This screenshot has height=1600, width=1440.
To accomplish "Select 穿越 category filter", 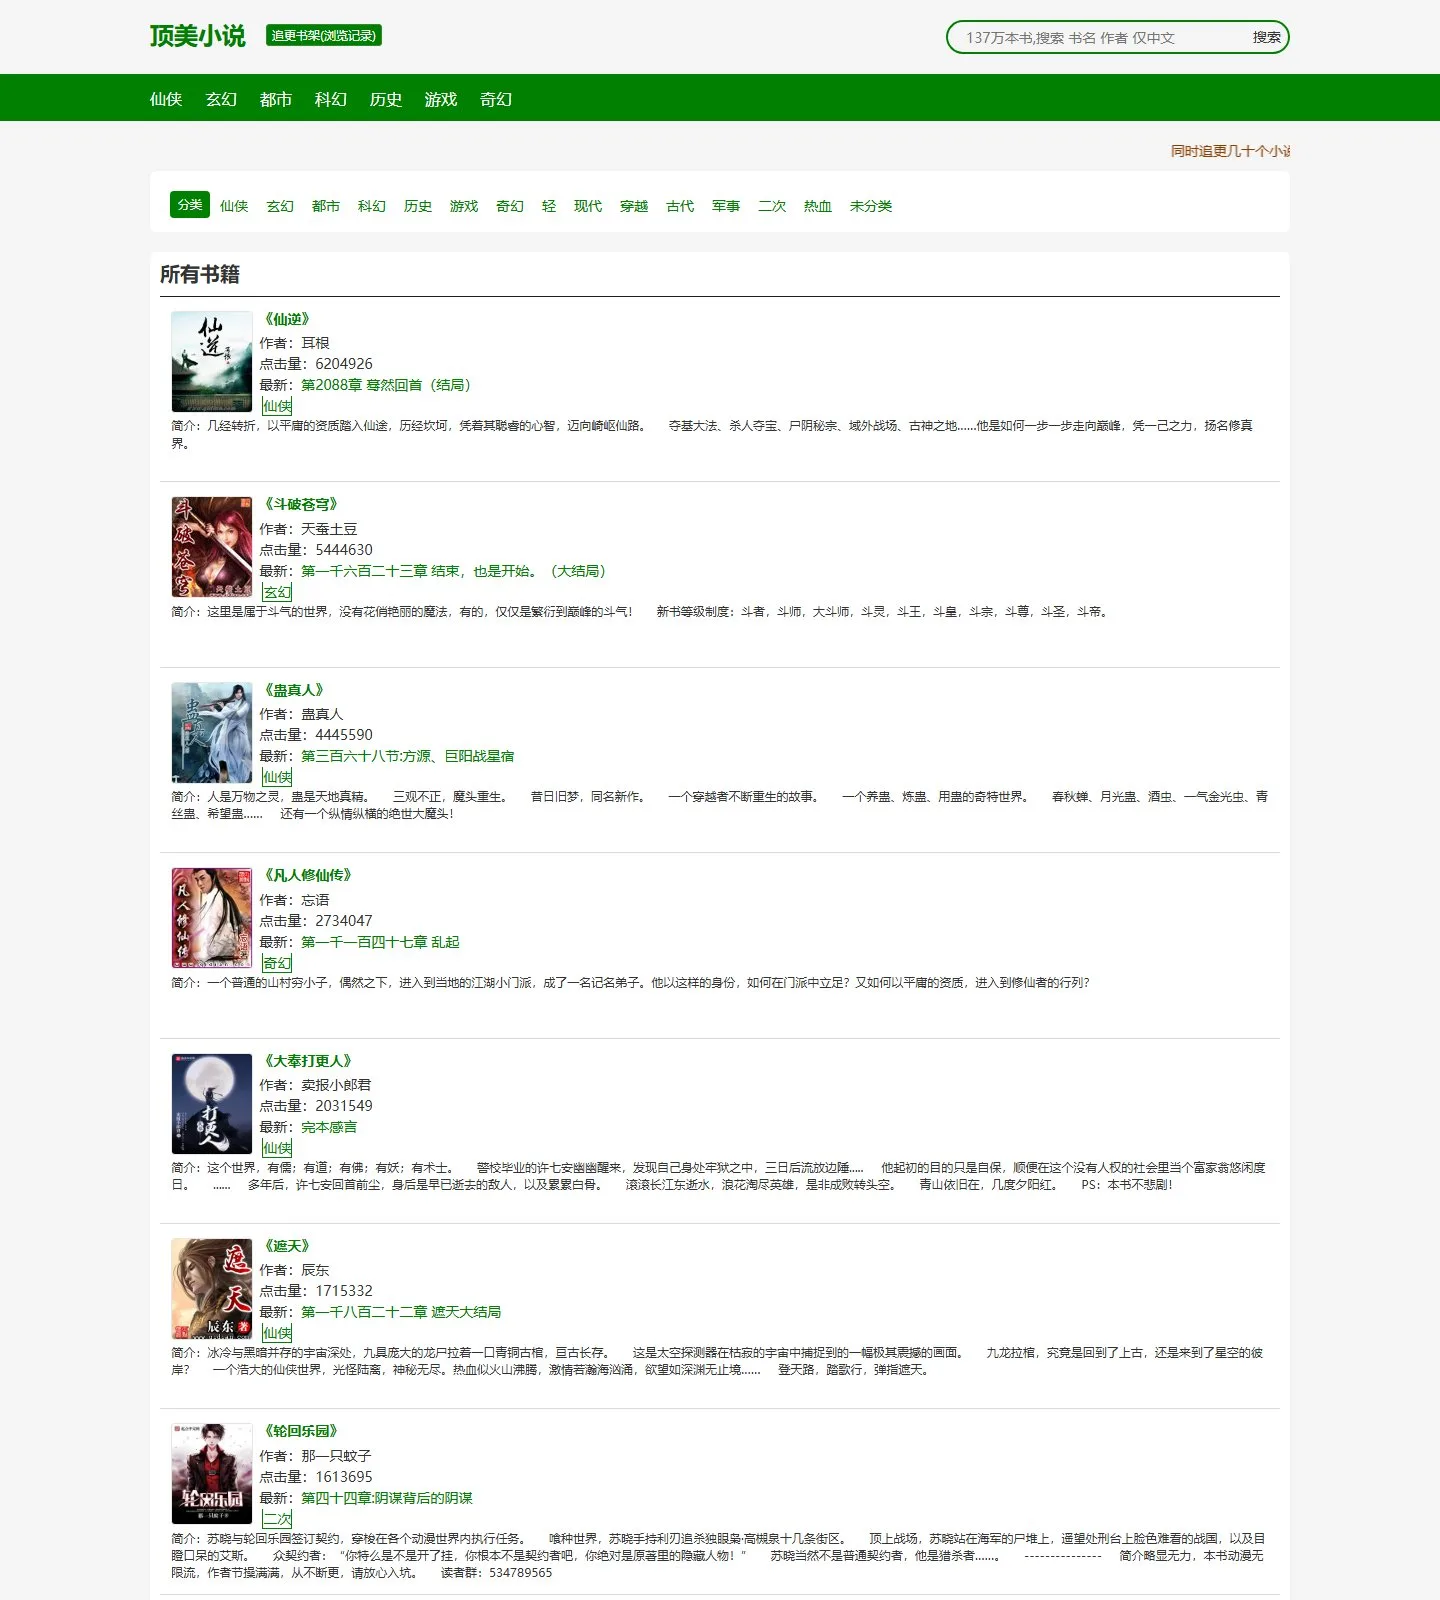I will pyautogui.click(x=634, y=206).
